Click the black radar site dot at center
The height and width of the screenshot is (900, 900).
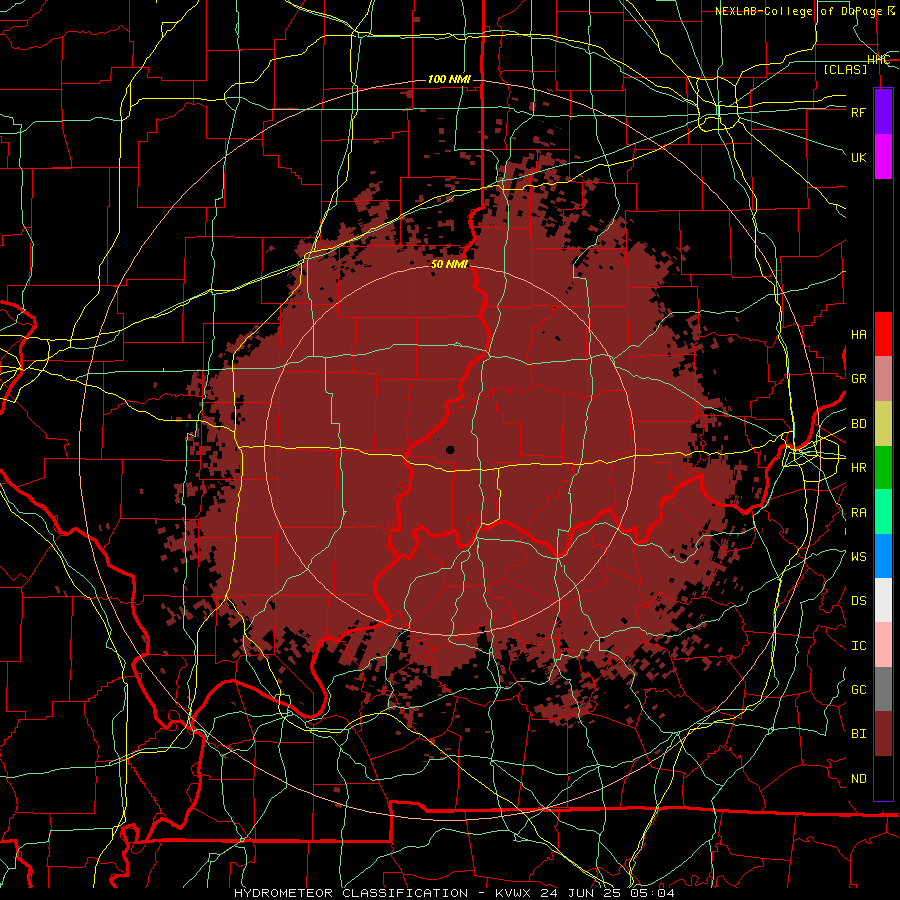pos(450,450)
